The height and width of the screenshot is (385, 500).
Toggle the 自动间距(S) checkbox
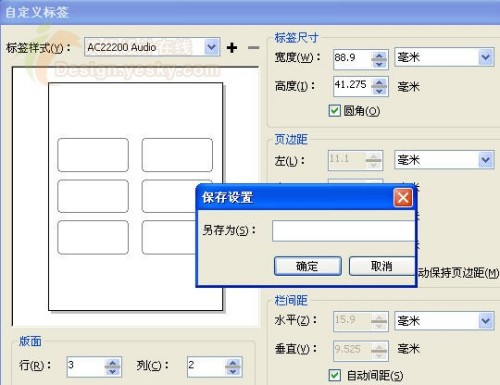tap(334, 375)
